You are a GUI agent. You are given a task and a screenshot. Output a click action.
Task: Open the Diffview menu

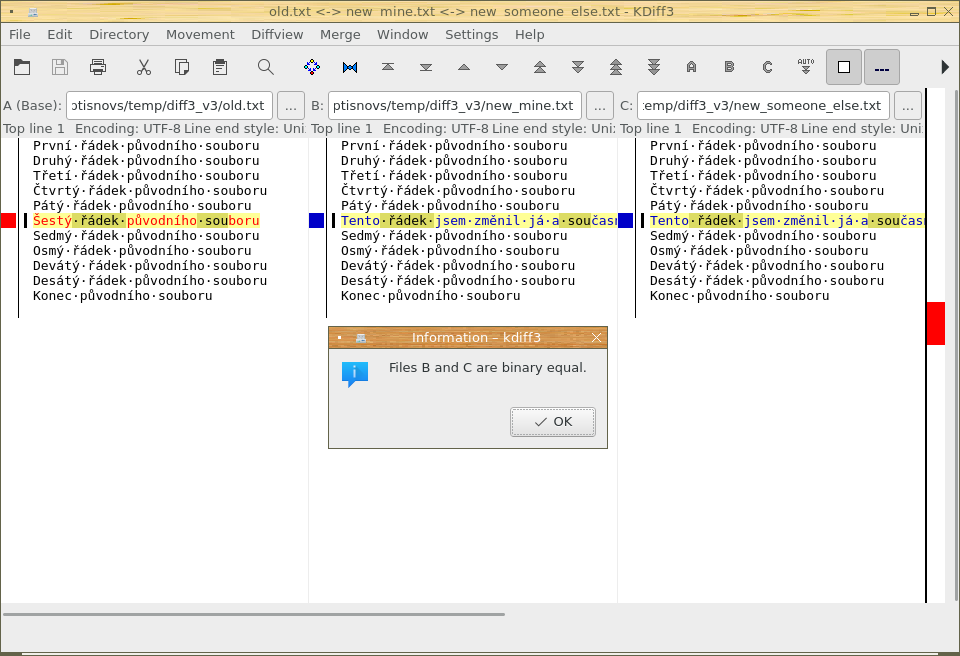[x=277, y=34]
